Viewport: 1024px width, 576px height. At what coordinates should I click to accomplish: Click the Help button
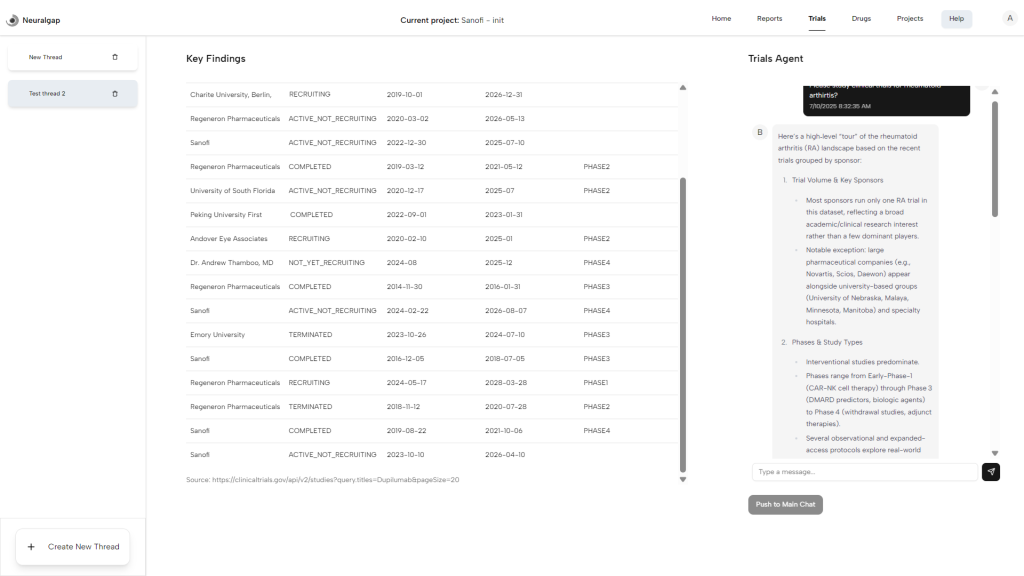[956, 19]
